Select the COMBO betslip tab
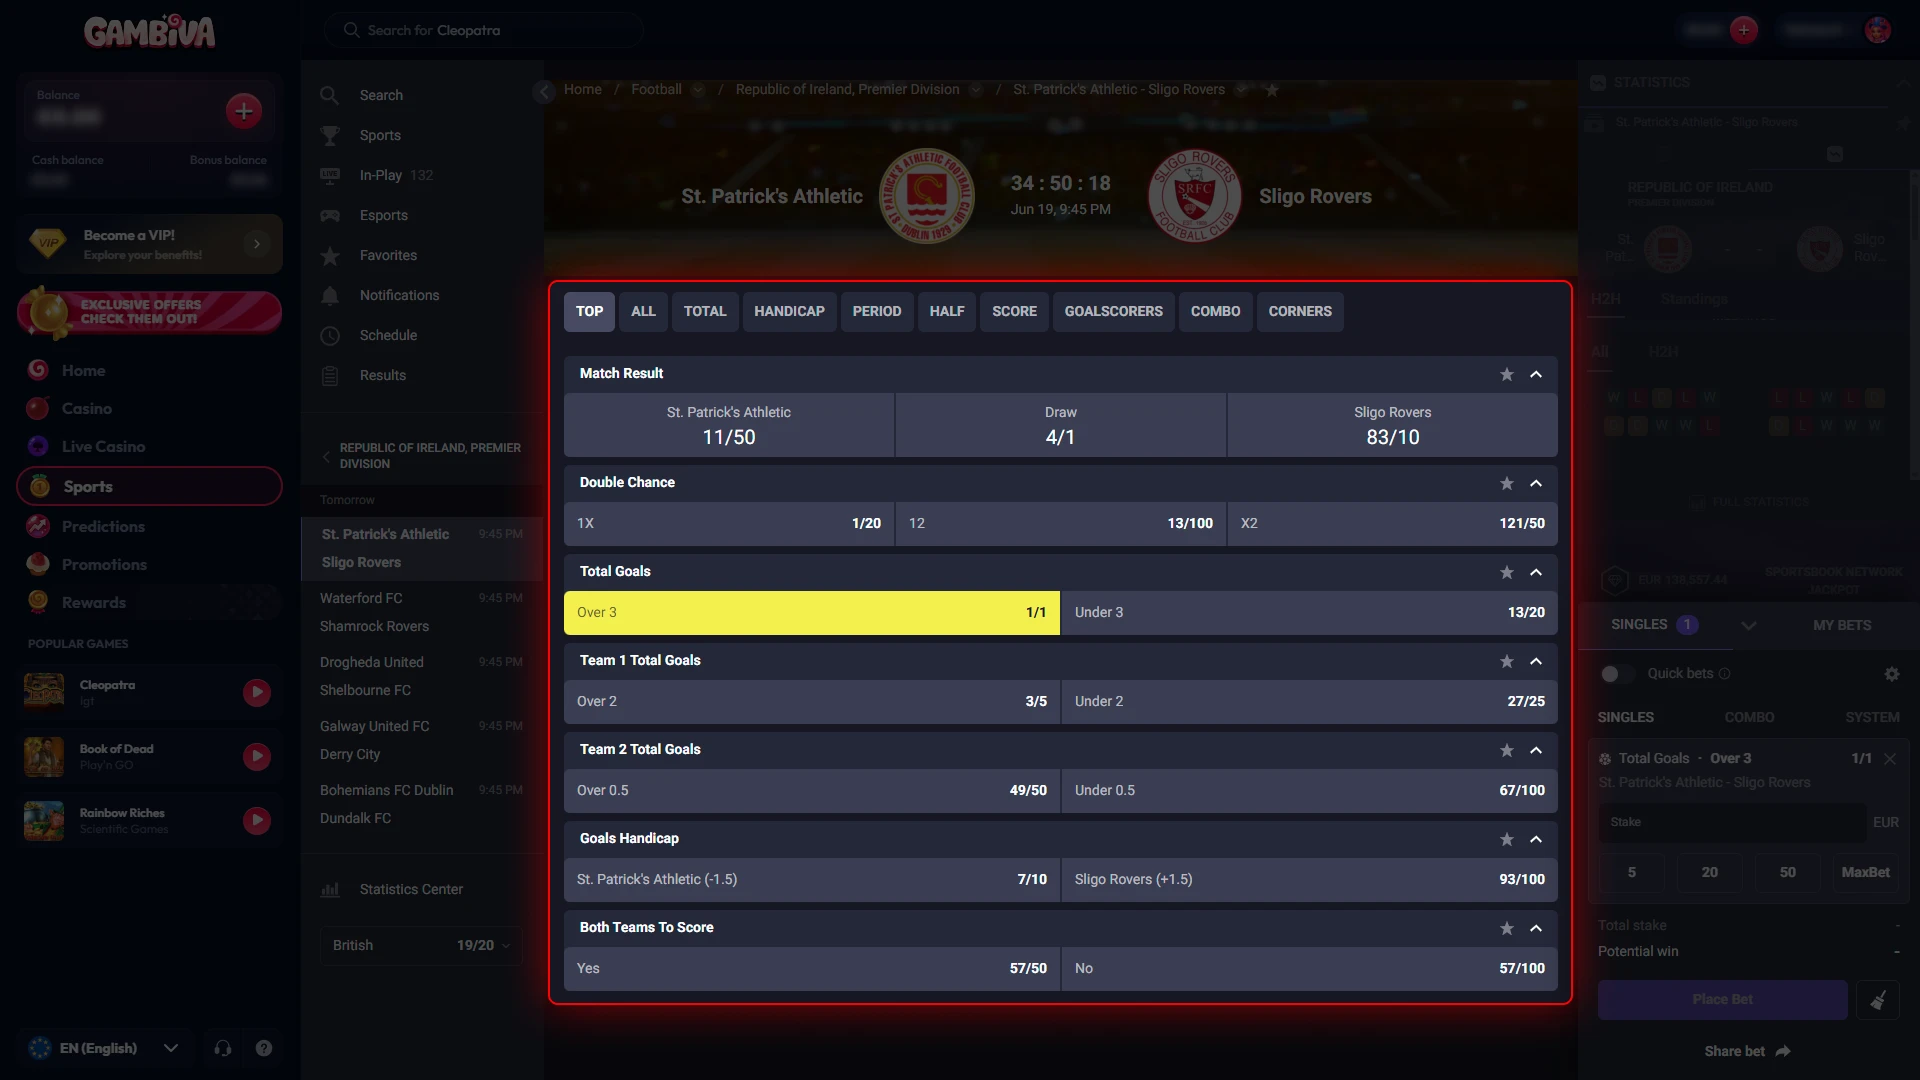The height and width of the screenshot is (1080, 1920). pyautogui.click(x=1749, y=717)
